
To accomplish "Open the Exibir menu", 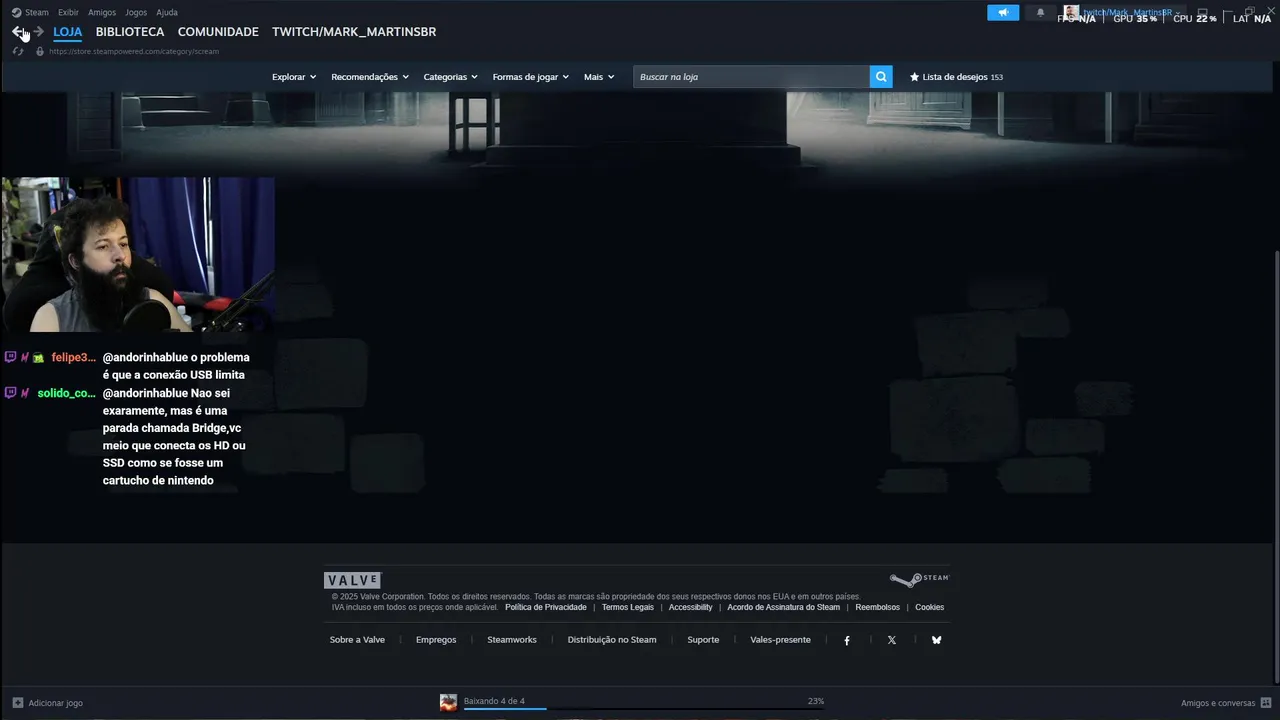I will (68, 13).
